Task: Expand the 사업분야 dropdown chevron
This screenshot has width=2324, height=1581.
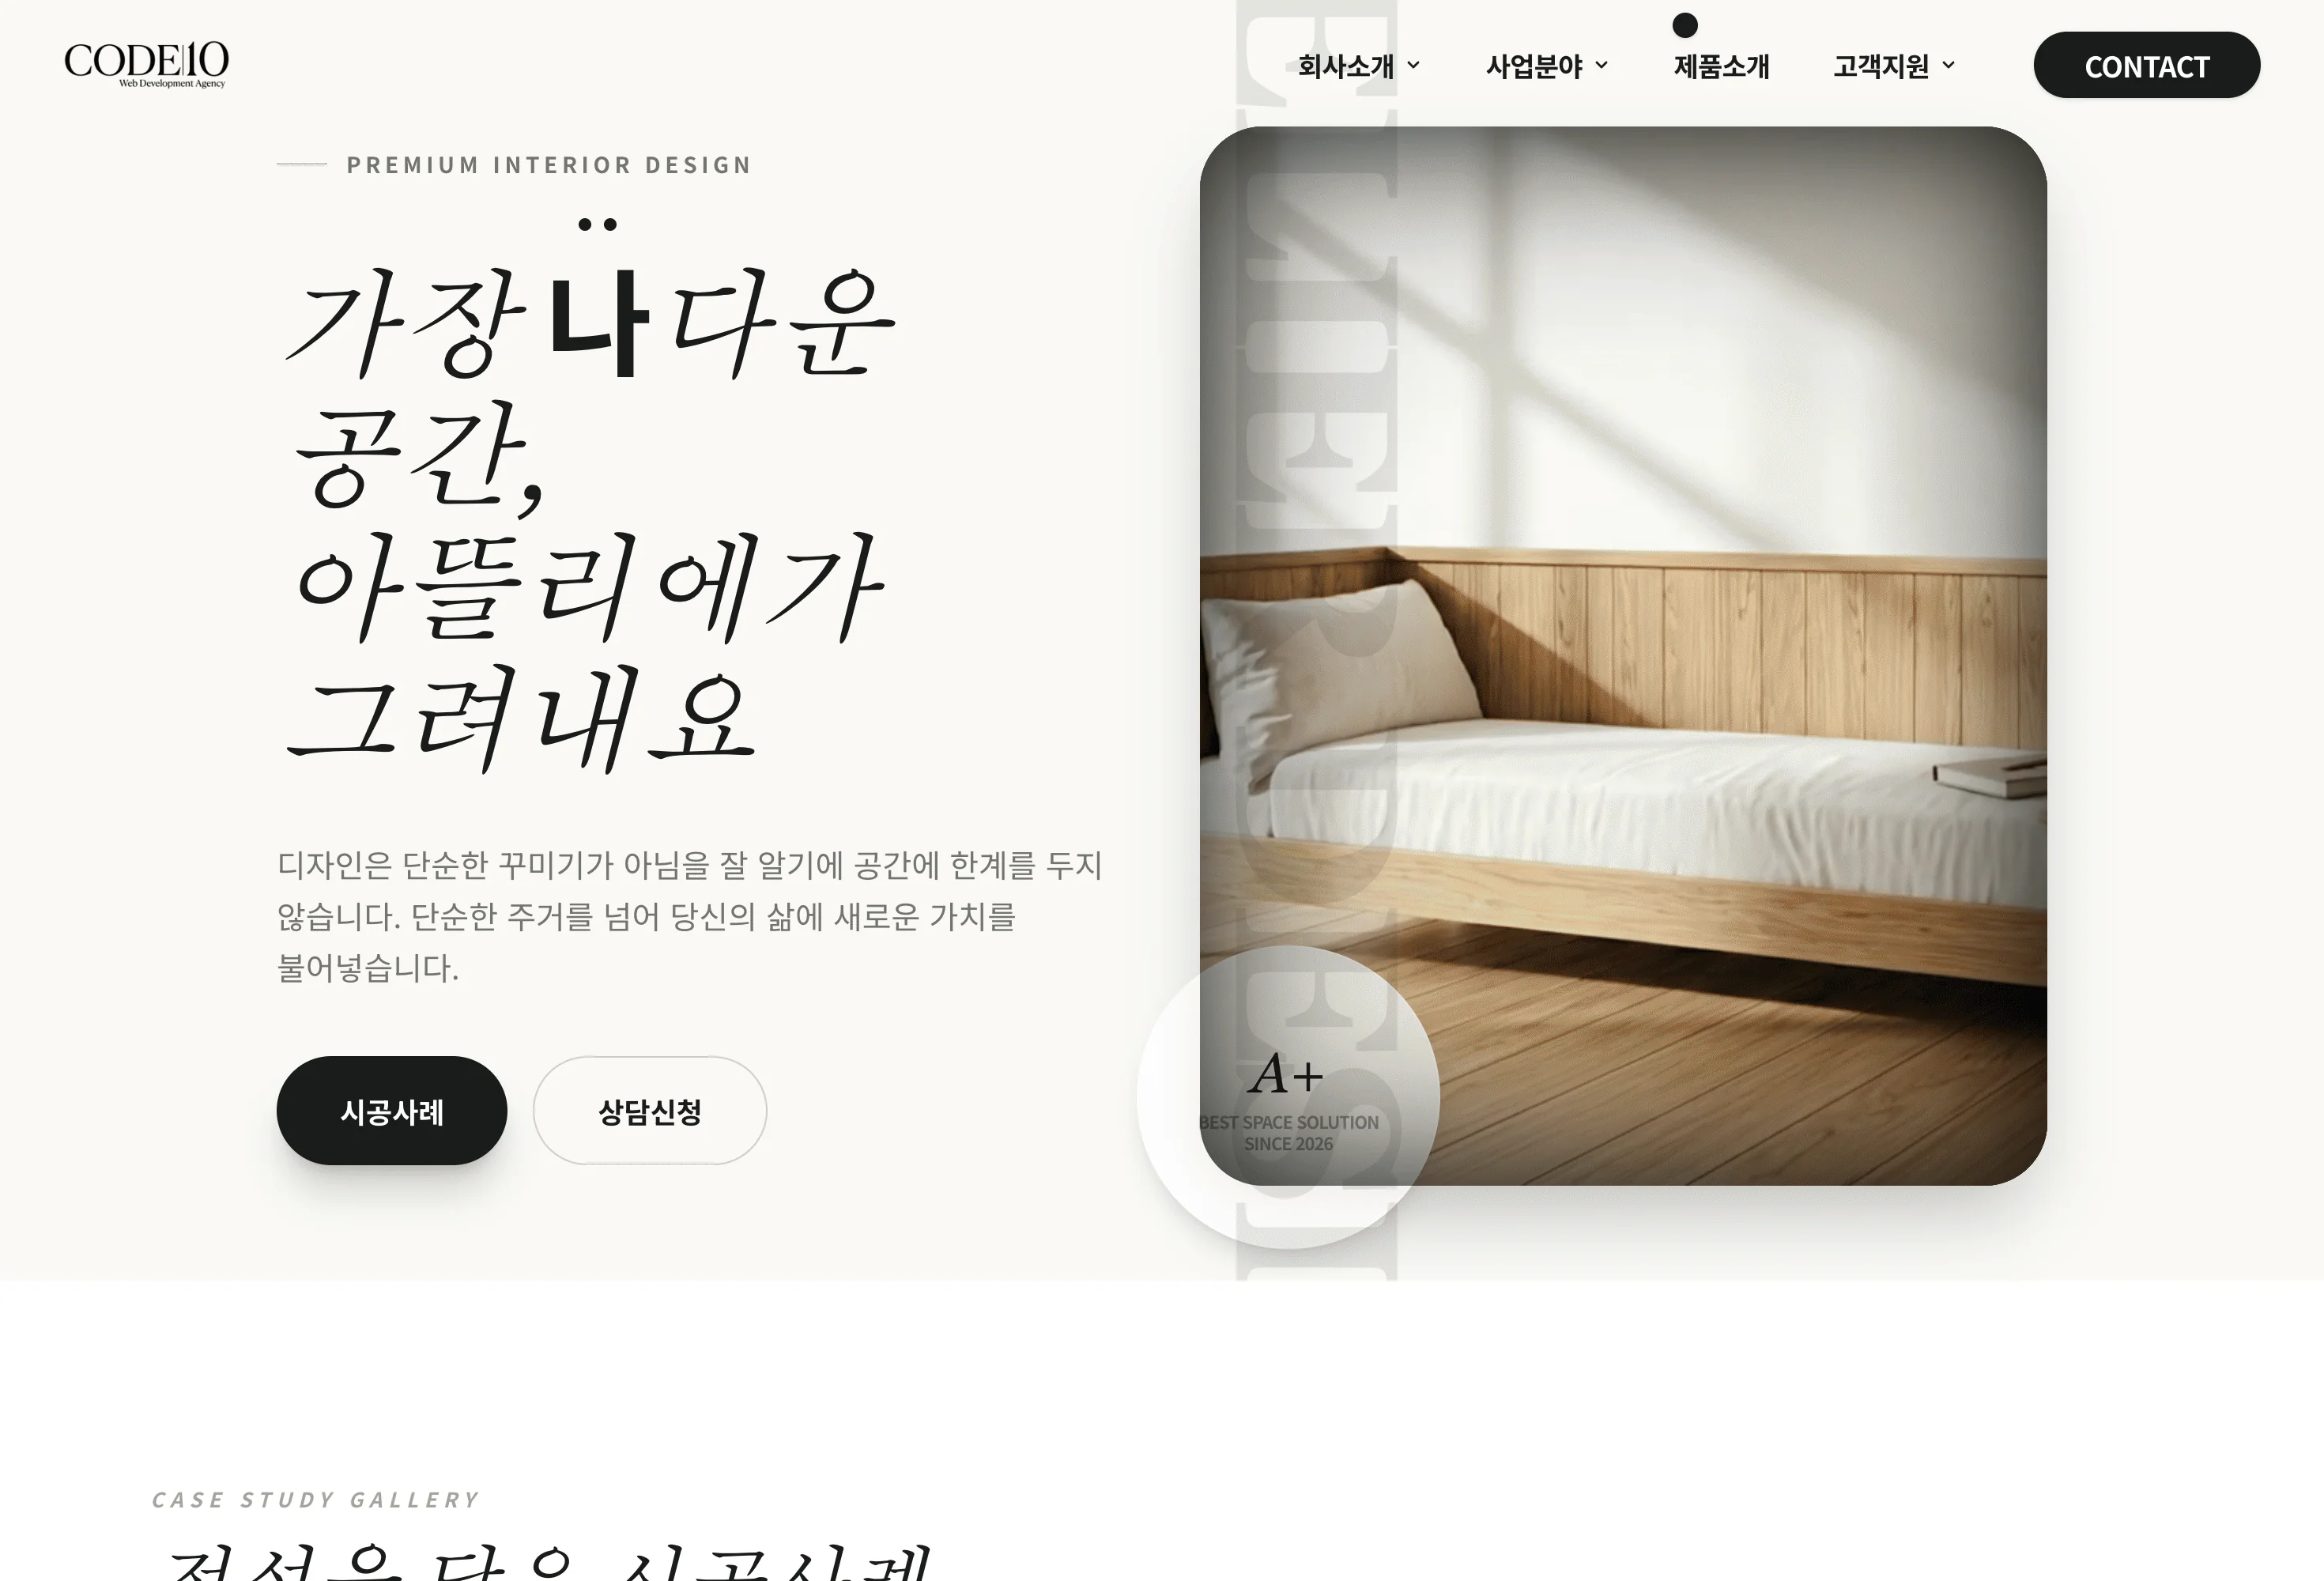Action: pos(1601,66)
